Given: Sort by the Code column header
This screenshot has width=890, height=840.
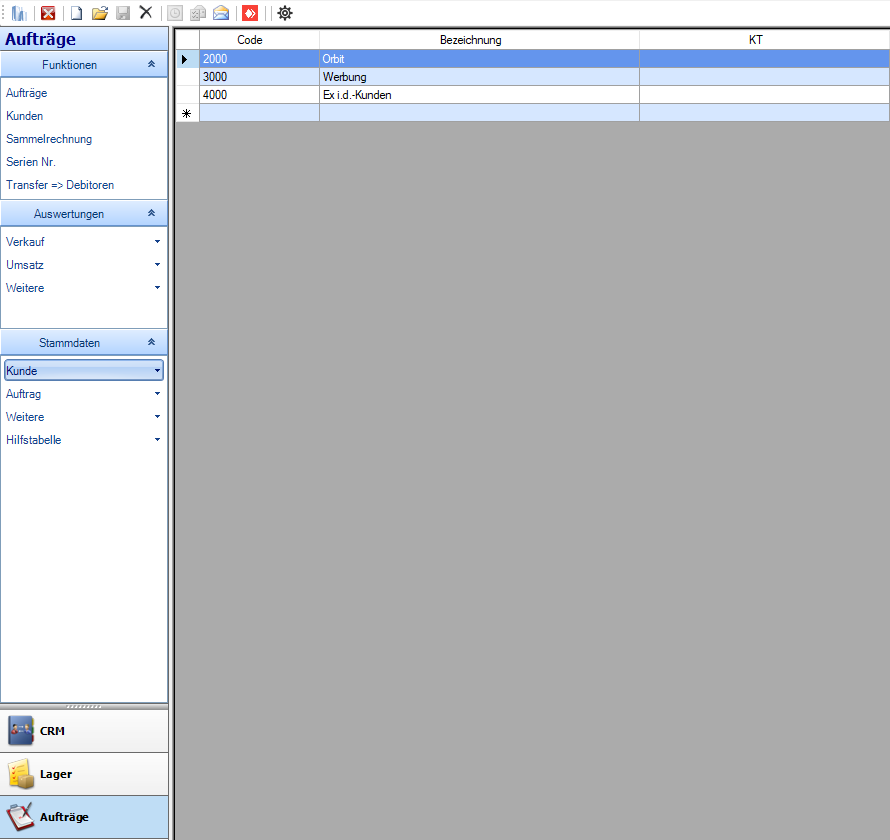Looking at the screenshot, I should coord(259,40).
